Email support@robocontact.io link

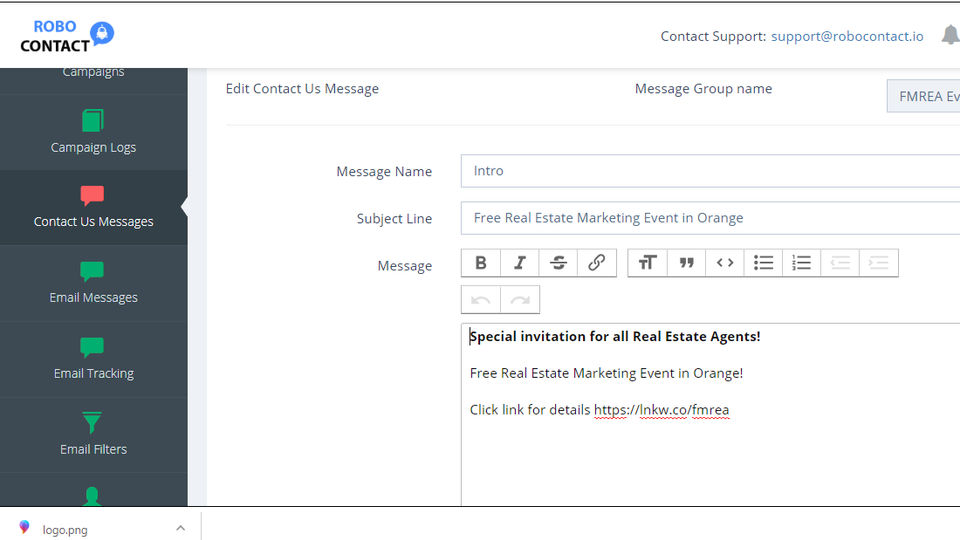(847, 36)
